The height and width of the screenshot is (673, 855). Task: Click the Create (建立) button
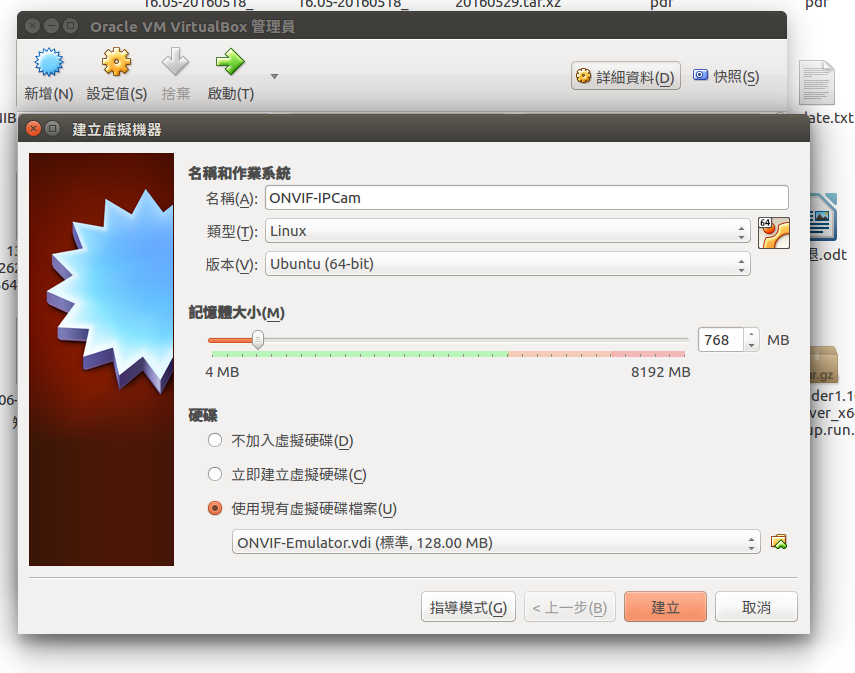(665, 607)
